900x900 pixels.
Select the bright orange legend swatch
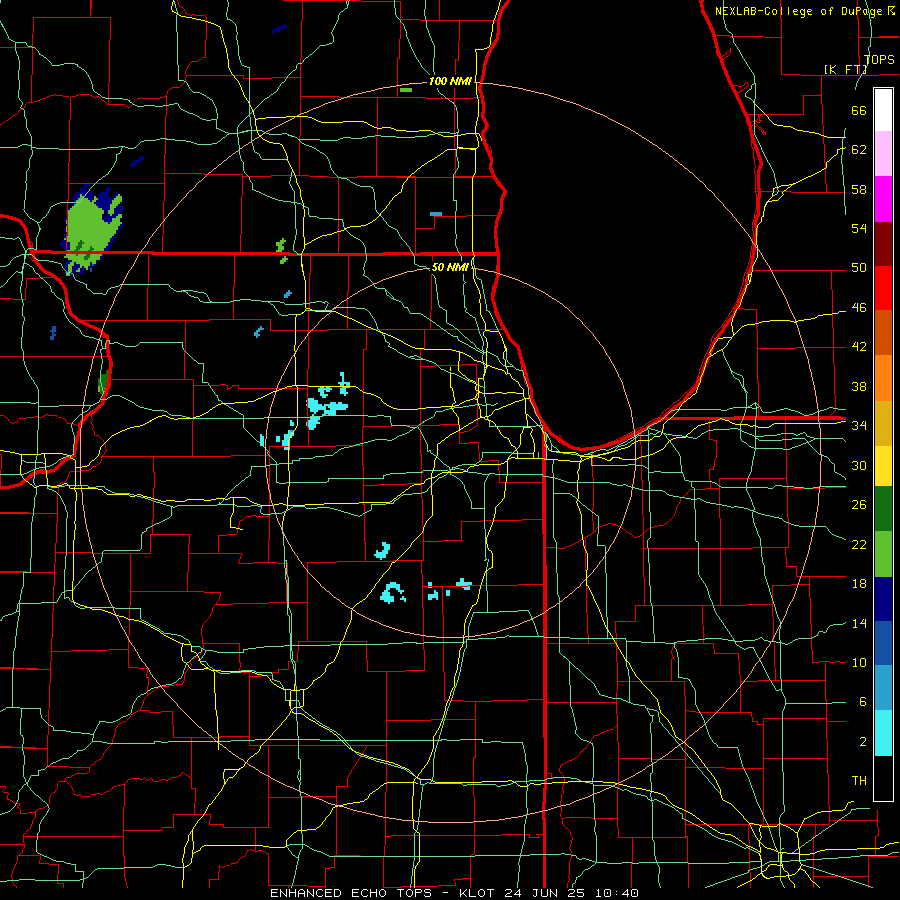pos(883,377)
